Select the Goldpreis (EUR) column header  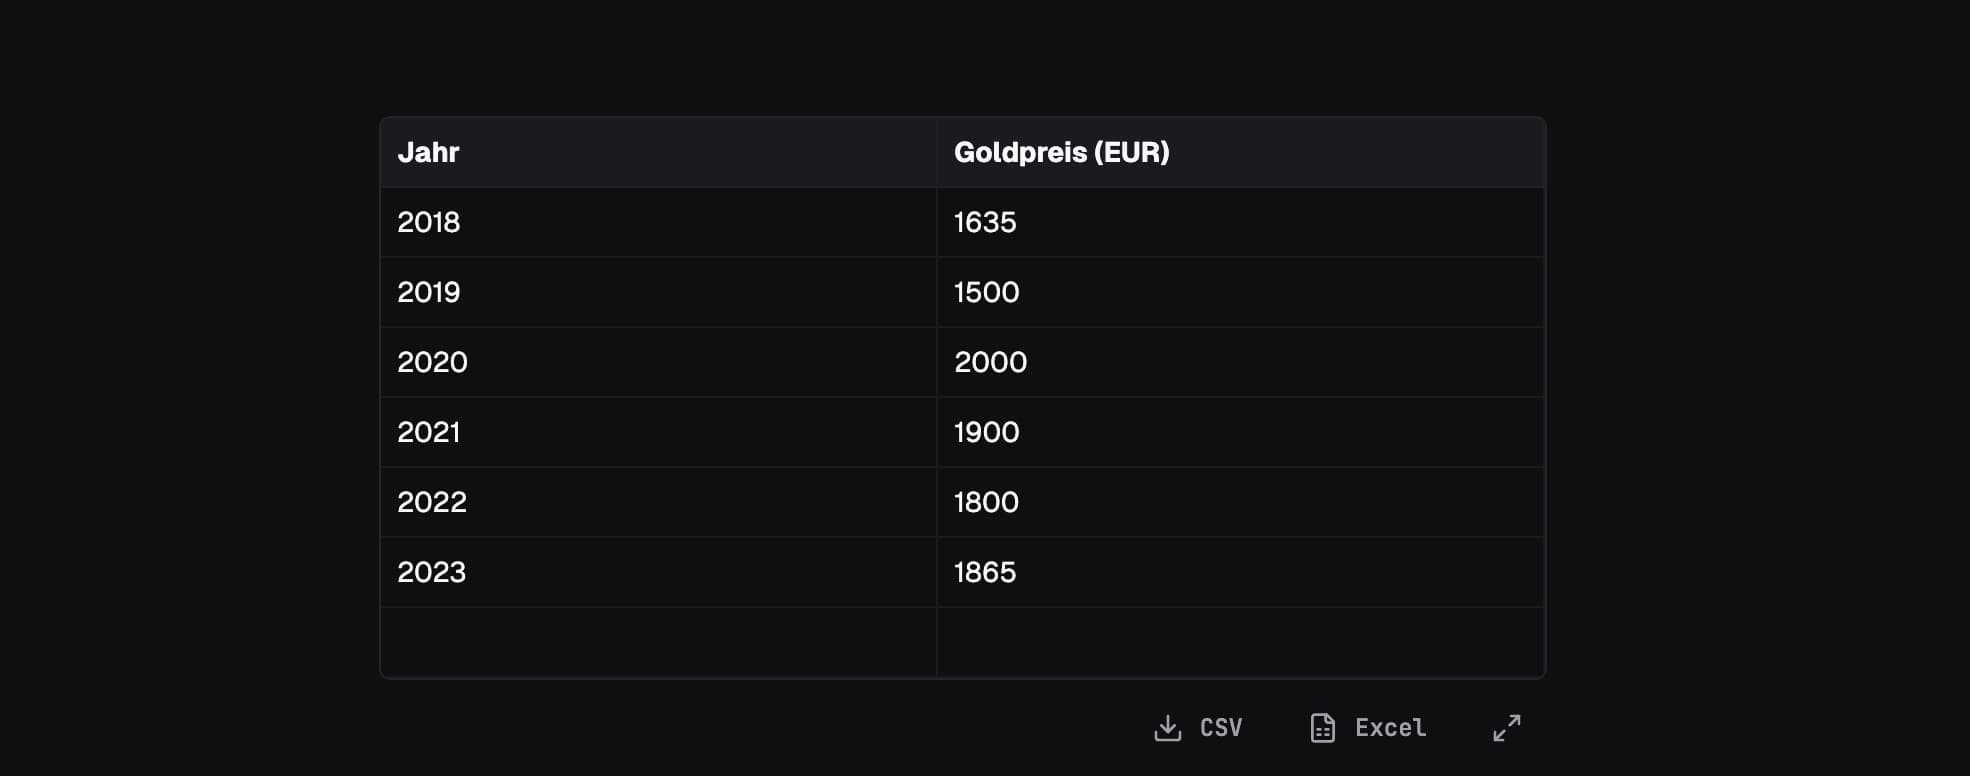pyautogui.click(x=1241, y=152)
